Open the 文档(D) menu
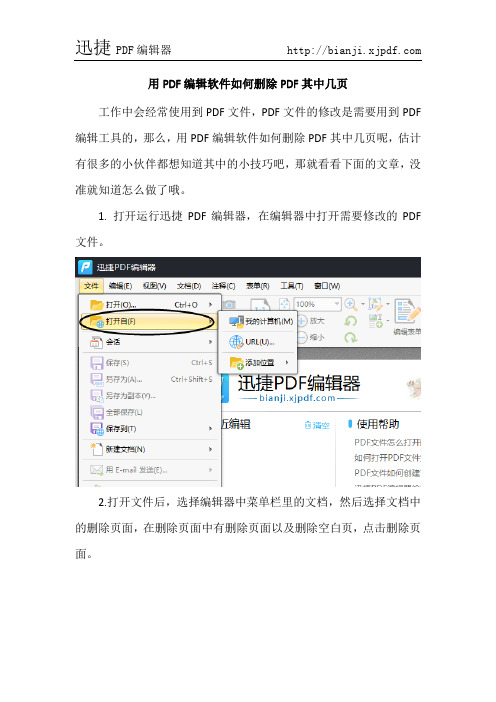This screenshot has height=702, width=496. (189, 286)
